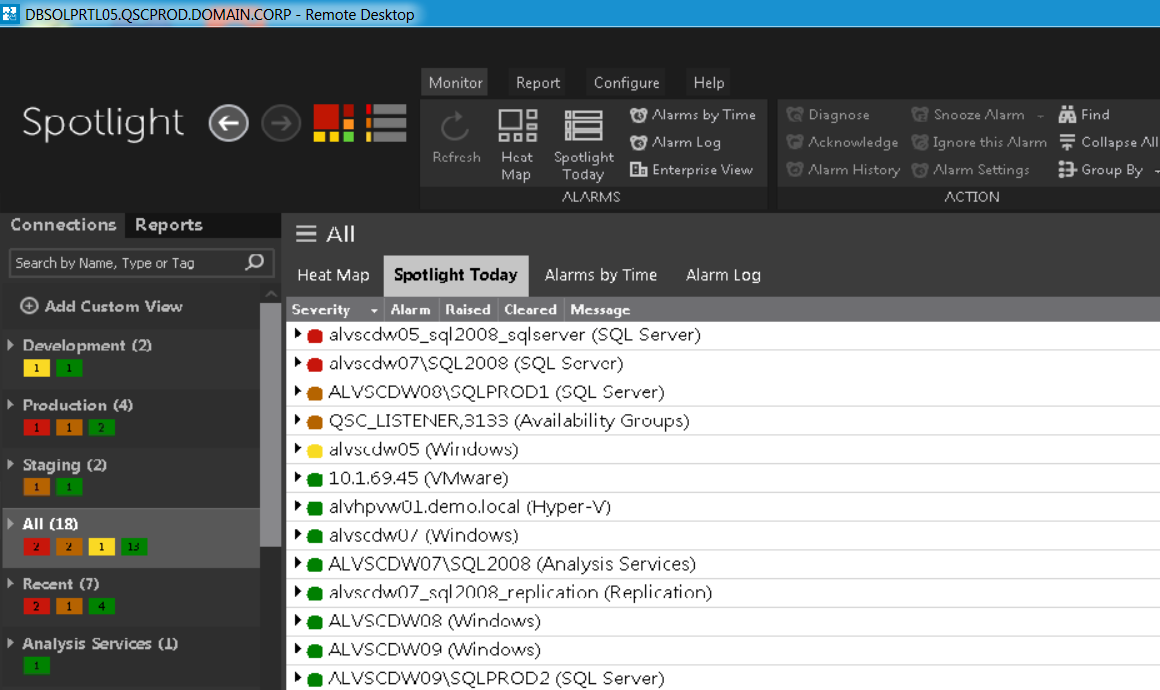Open the Report ribbon tab
Screen dimensions: 1160x690
(538, 82)
